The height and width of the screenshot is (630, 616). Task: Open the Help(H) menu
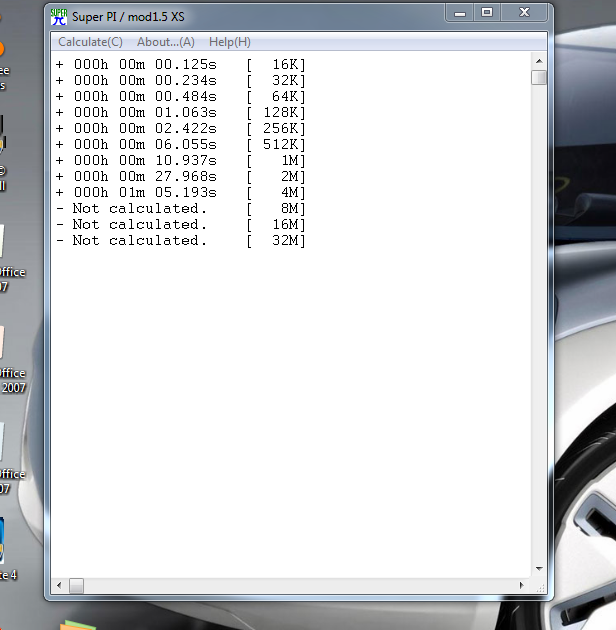[x=230, y=42]
